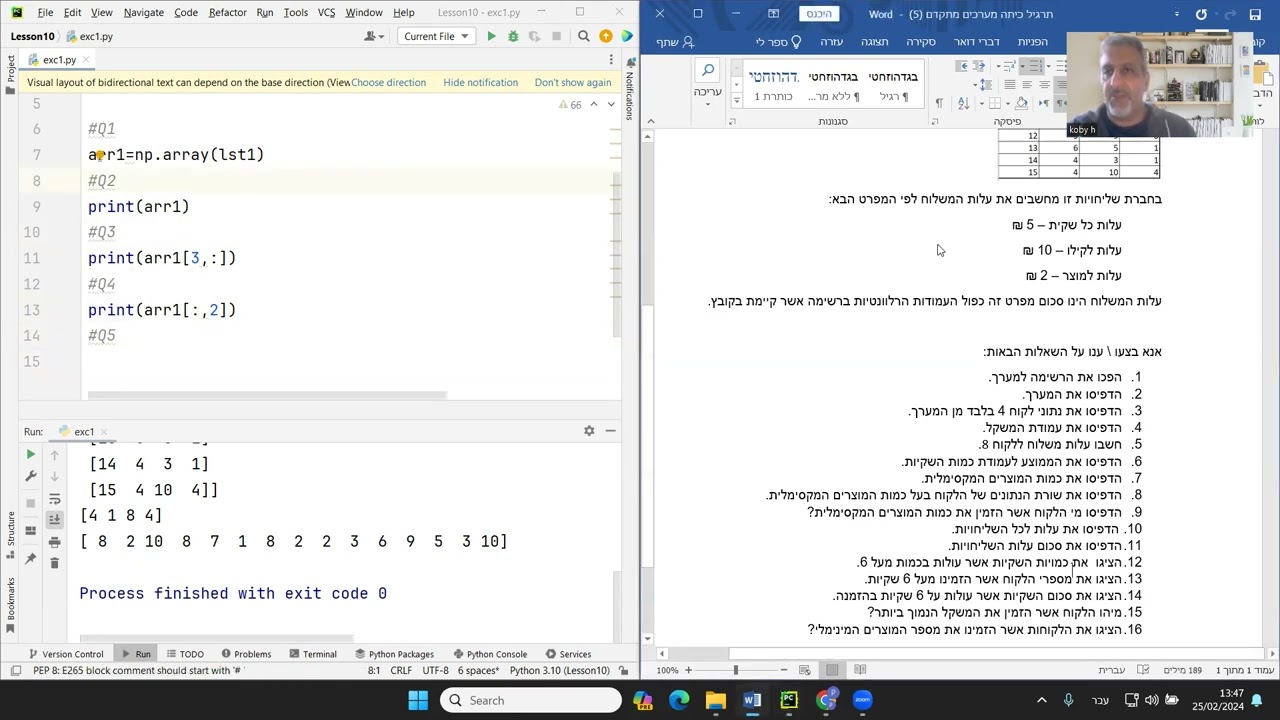
Task: Clear all output with the trash icon
Action: click(55, 563)
